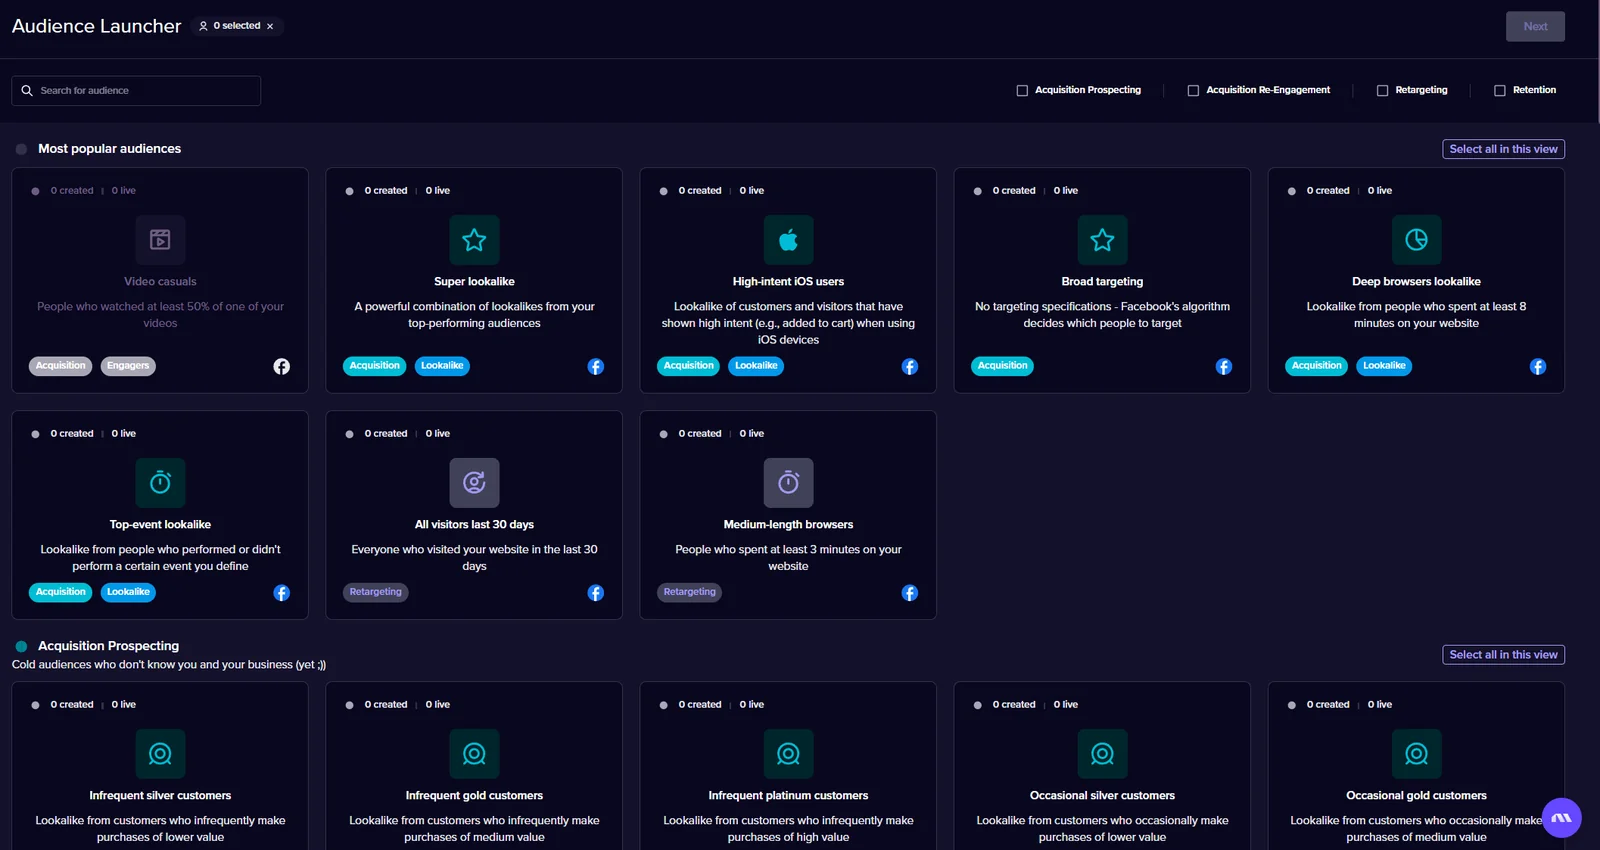Click the High-intent iOS users title
Viewport: 1600px width, 850px height.
(788, 282)
